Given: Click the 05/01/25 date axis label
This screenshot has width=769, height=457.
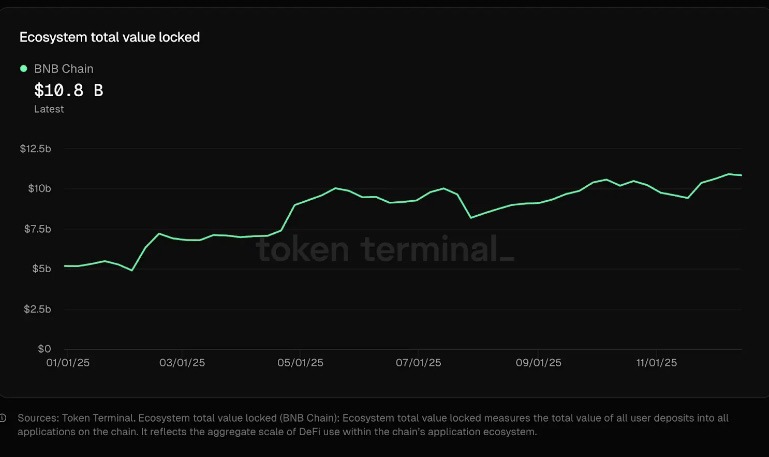Looking at the screenshot, I should click(299, 364).
